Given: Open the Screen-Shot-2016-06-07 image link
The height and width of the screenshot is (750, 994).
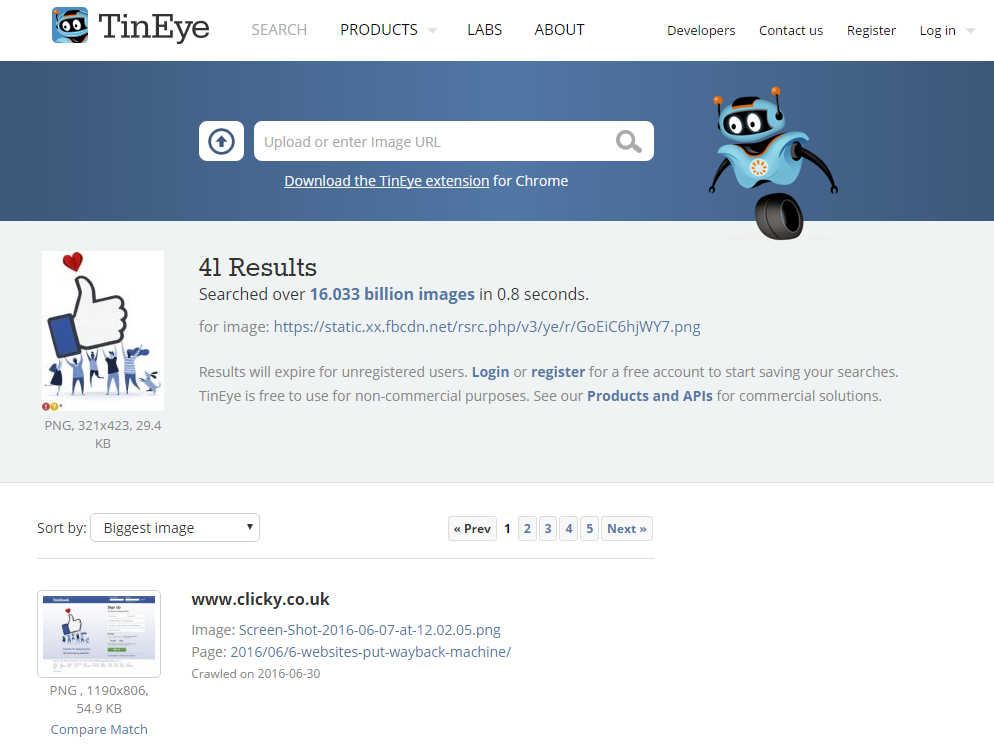Looking at the screenshot, I should [x=369, y=630].
